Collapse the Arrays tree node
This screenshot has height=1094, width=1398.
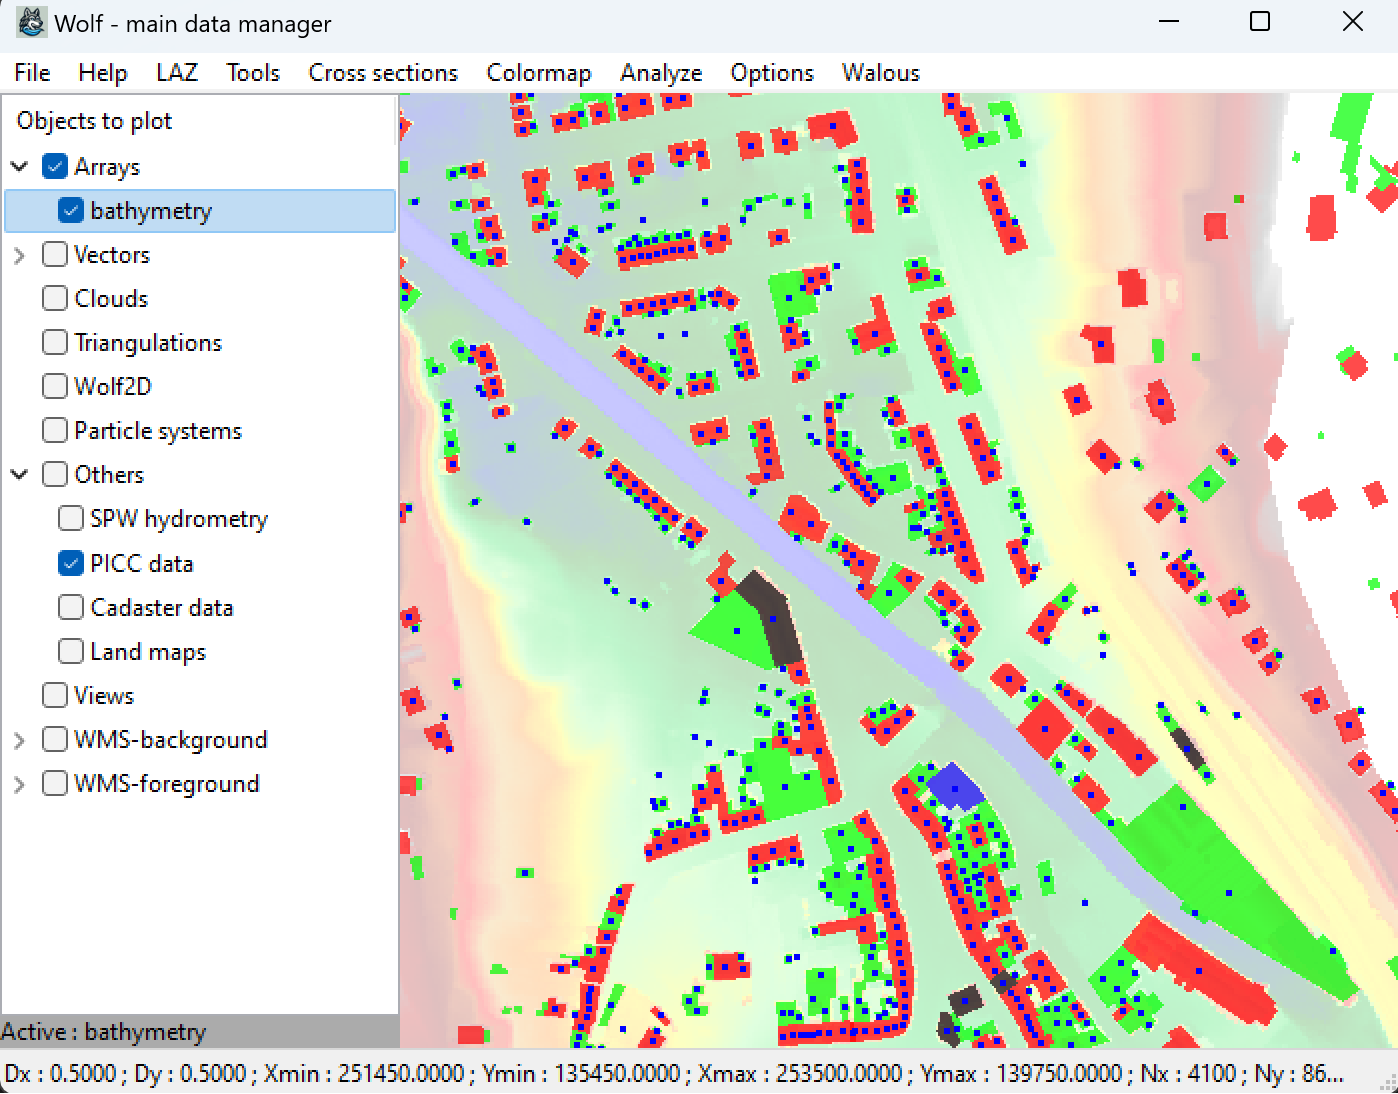(20, 166)
